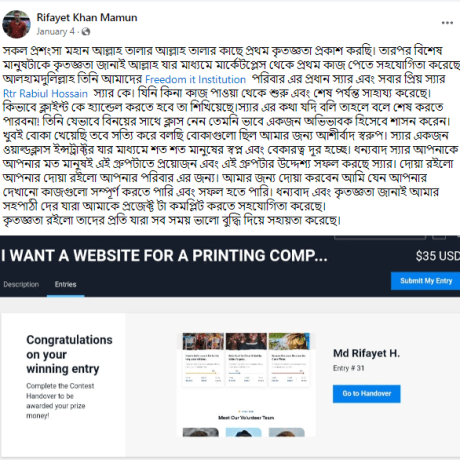This screenshot has height=460, width=460.
Task: Open Rifayet Khan Mamun profile name link
Action: (x=87, y=17)
